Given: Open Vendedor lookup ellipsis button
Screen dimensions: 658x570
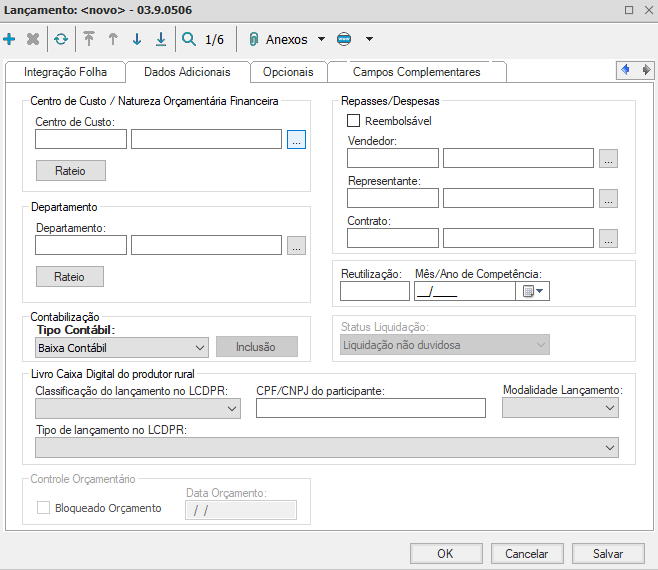Looking at the screenshot, I should [608, 158].
